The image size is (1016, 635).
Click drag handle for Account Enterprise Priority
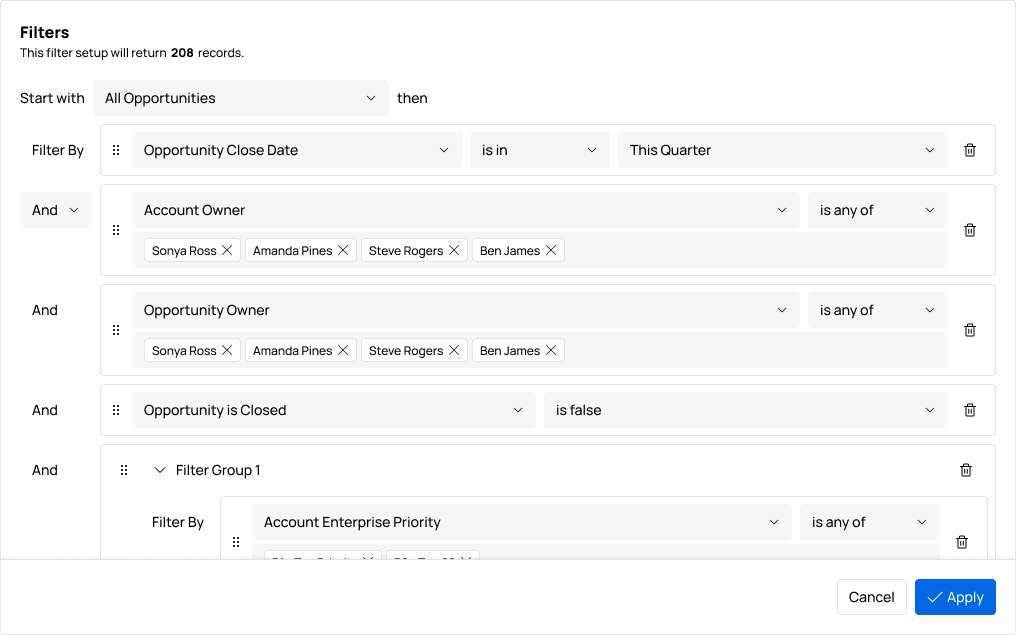(x=236, y=542)
